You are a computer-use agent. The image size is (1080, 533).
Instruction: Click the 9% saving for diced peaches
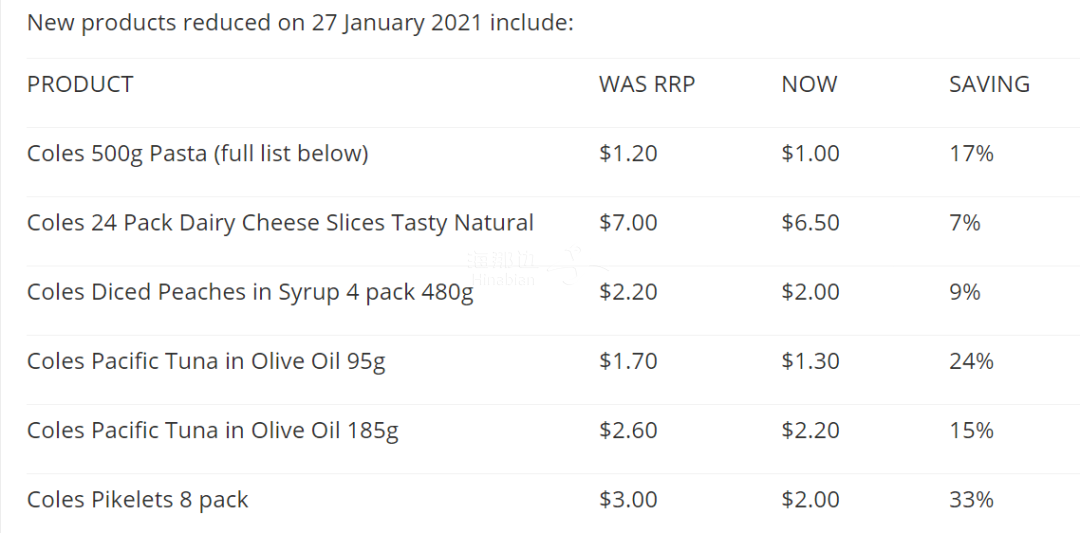[x=965, y=293]
